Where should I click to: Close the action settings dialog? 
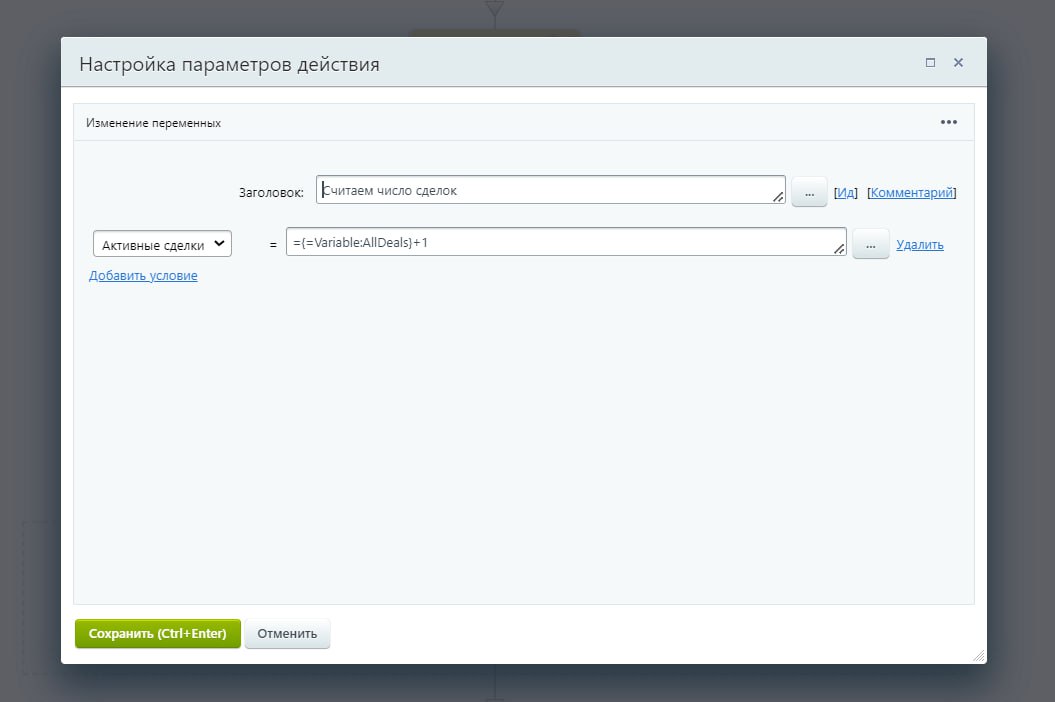click(x=958, y=63)
